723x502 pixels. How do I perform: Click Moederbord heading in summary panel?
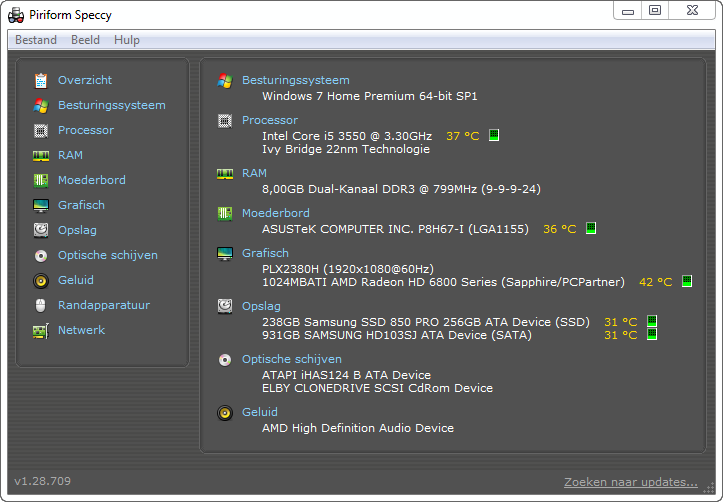coord(276,213)
